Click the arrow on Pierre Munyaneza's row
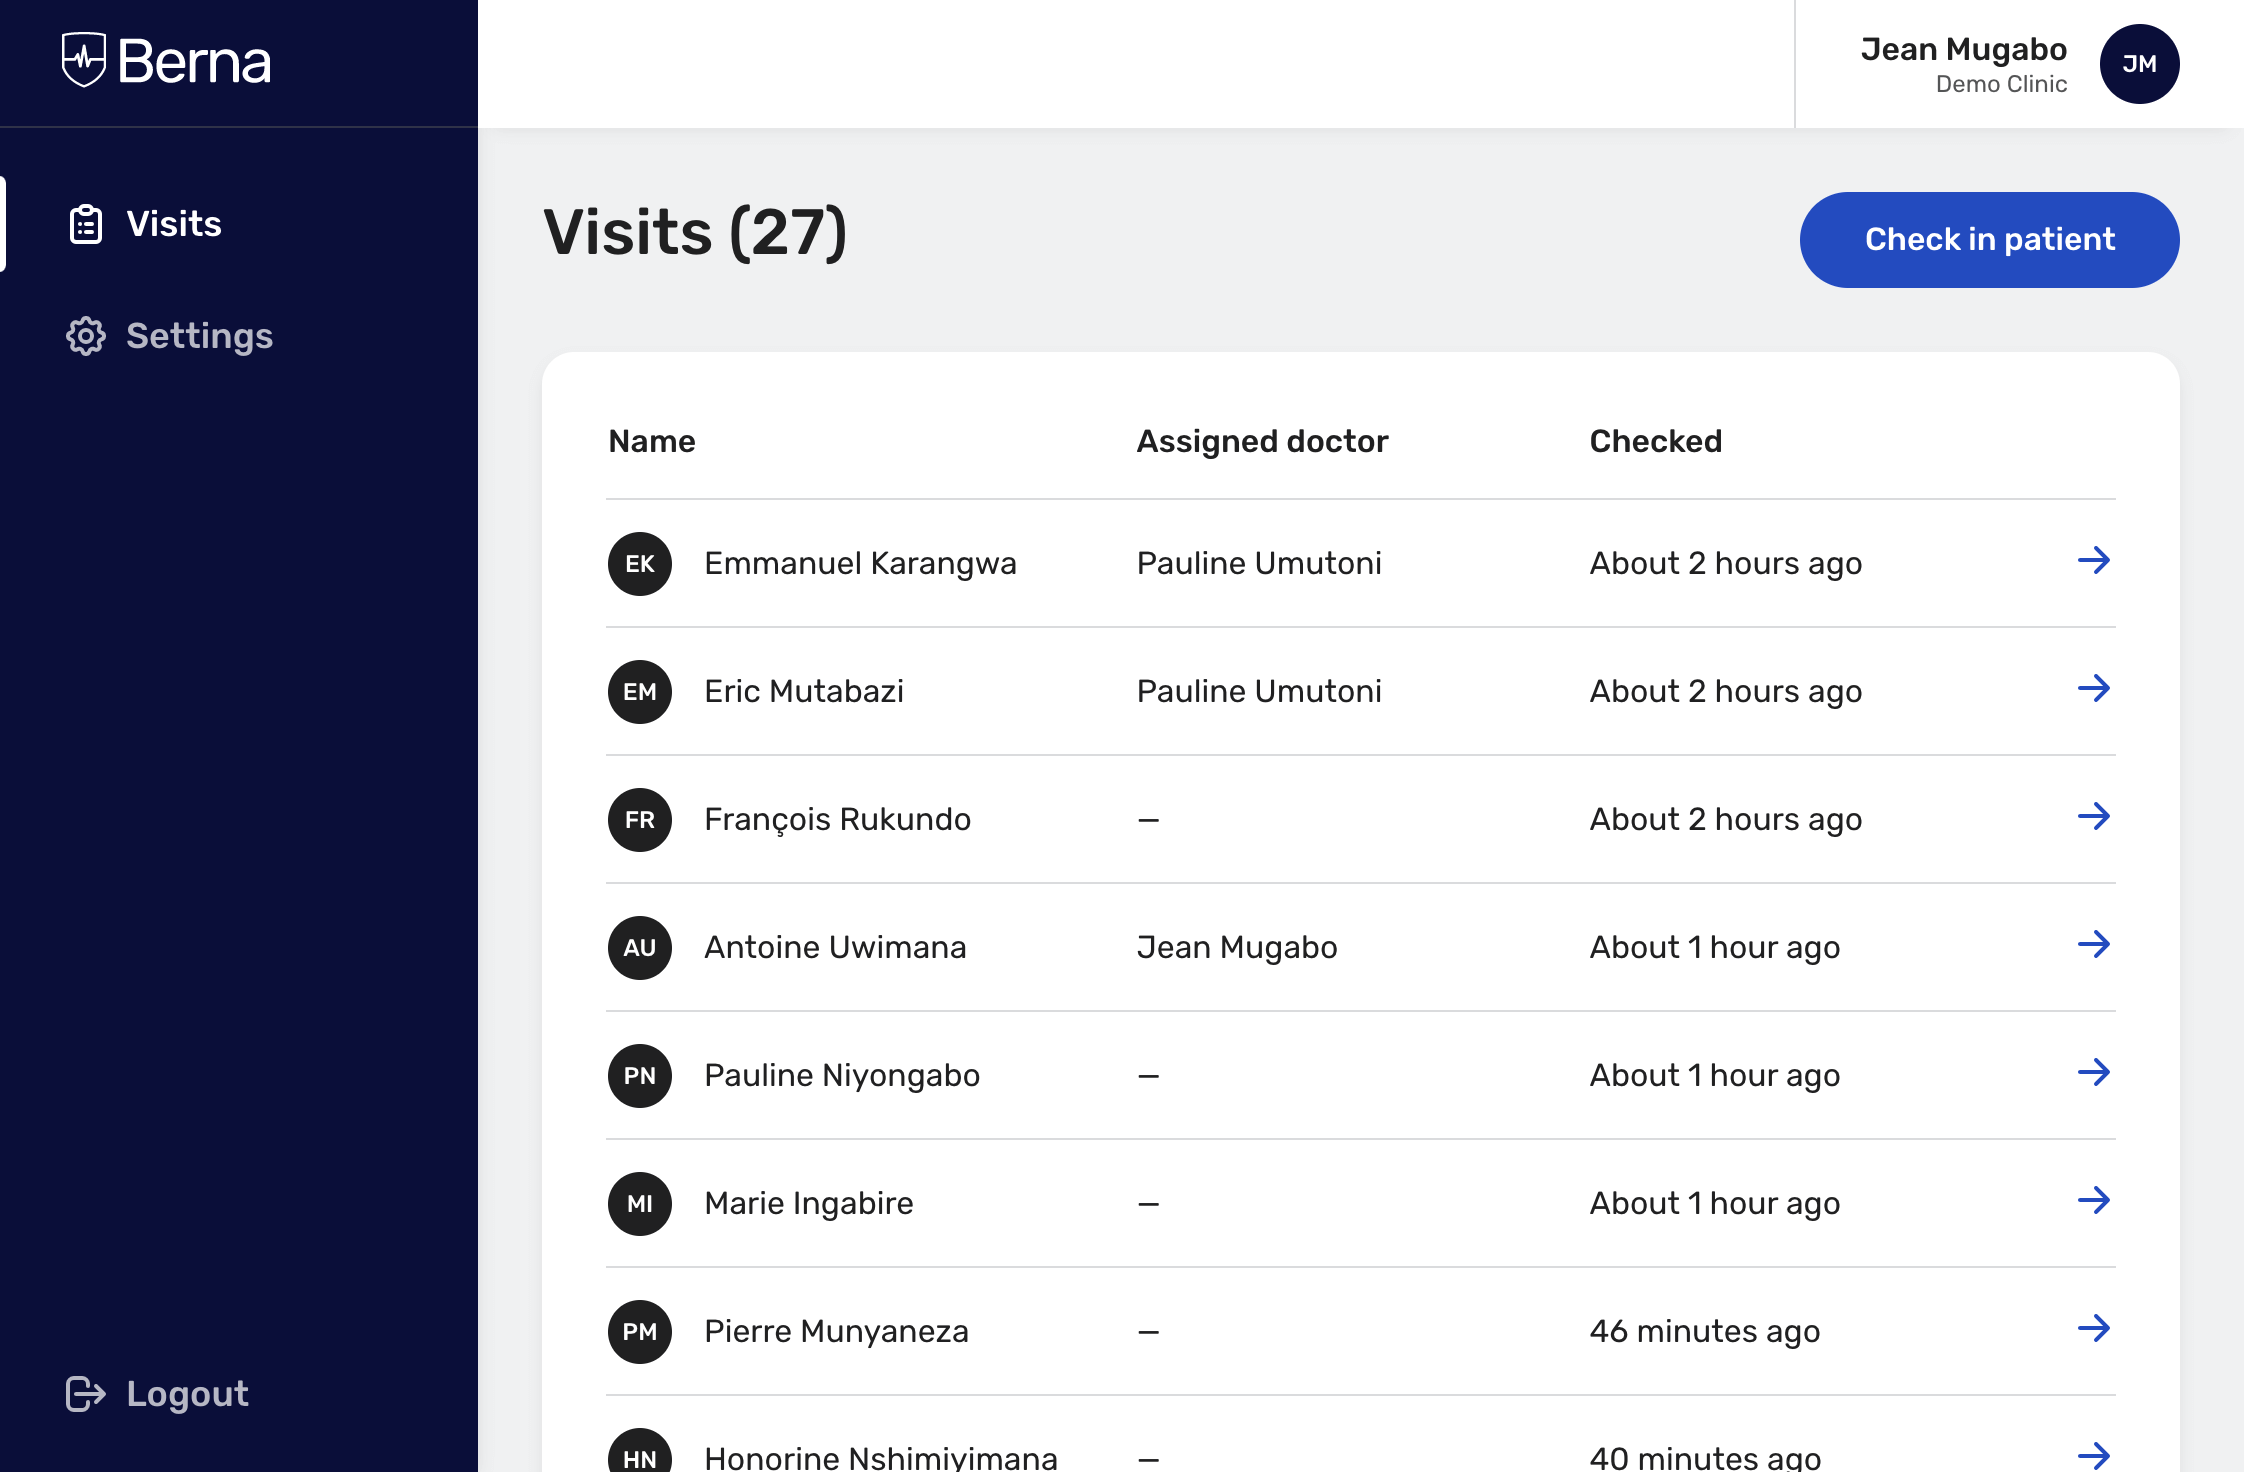 click(2096, 1330)
